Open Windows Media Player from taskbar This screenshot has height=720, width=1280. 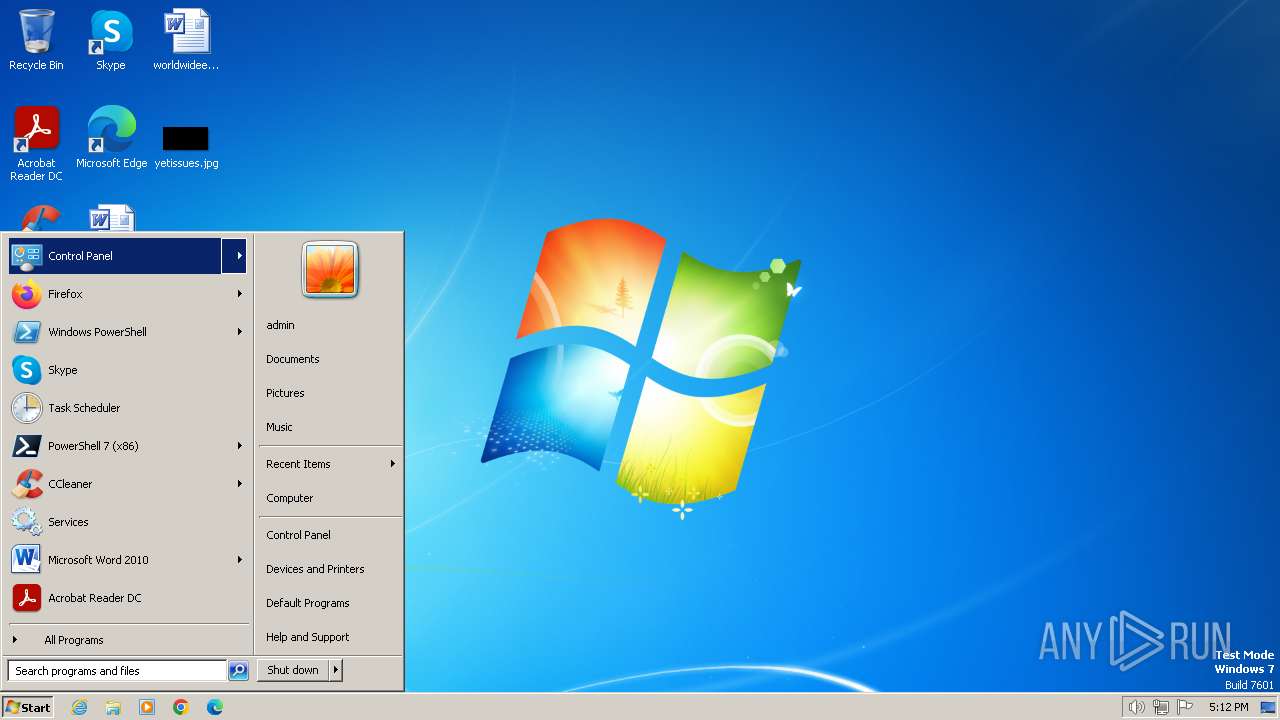[x=147, y=707]
